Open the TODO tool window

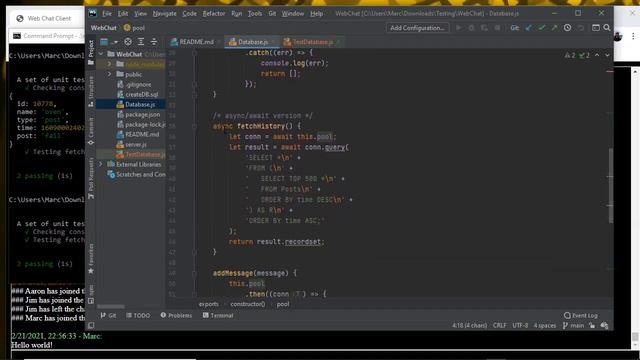pyautogui.click(x=138, y=316)
